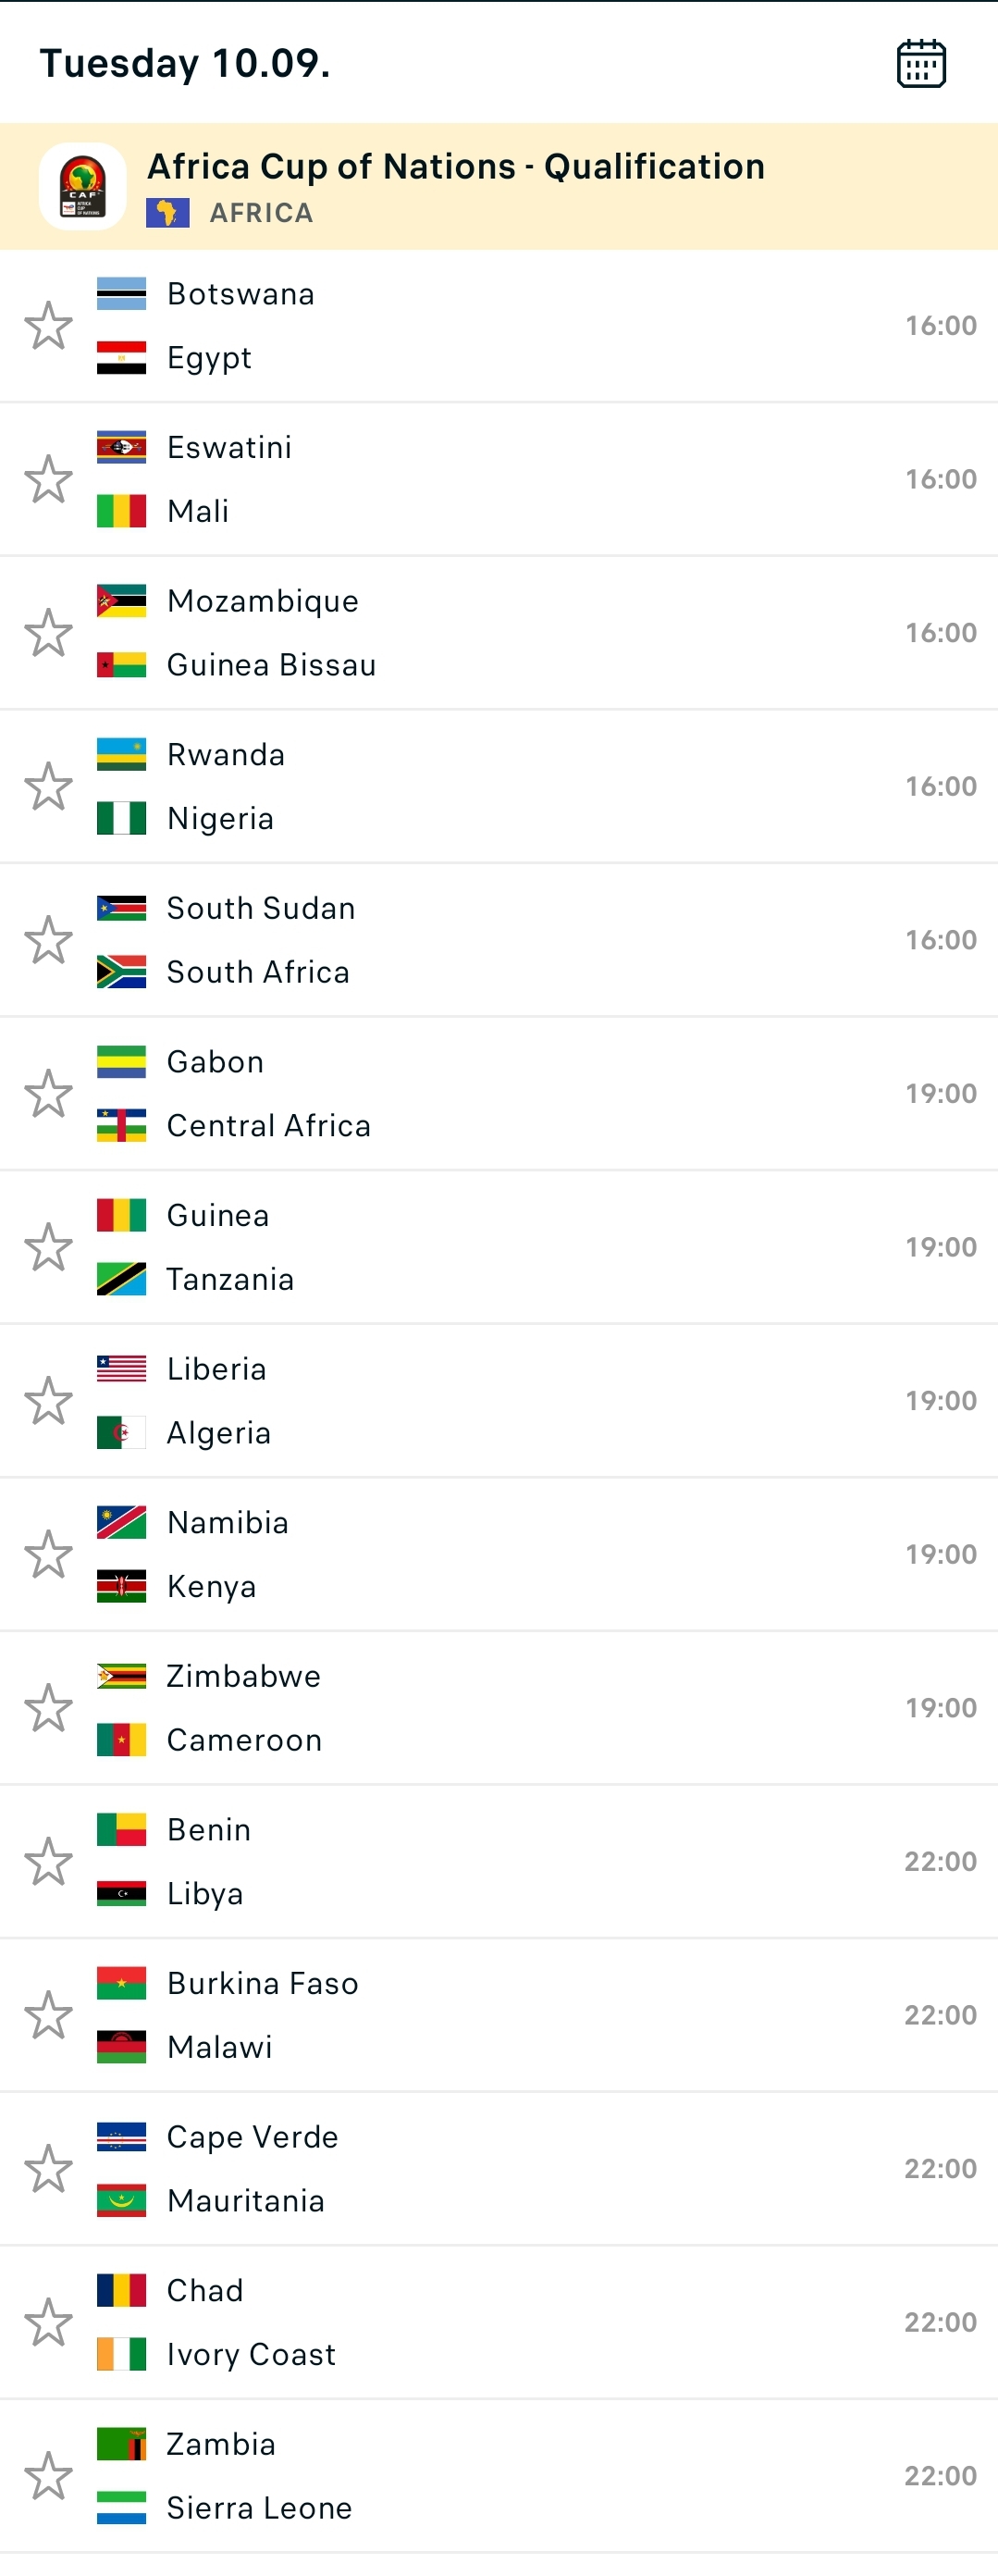
Task: Click the Africa region flag icon
Action: (x=167, y=213)
